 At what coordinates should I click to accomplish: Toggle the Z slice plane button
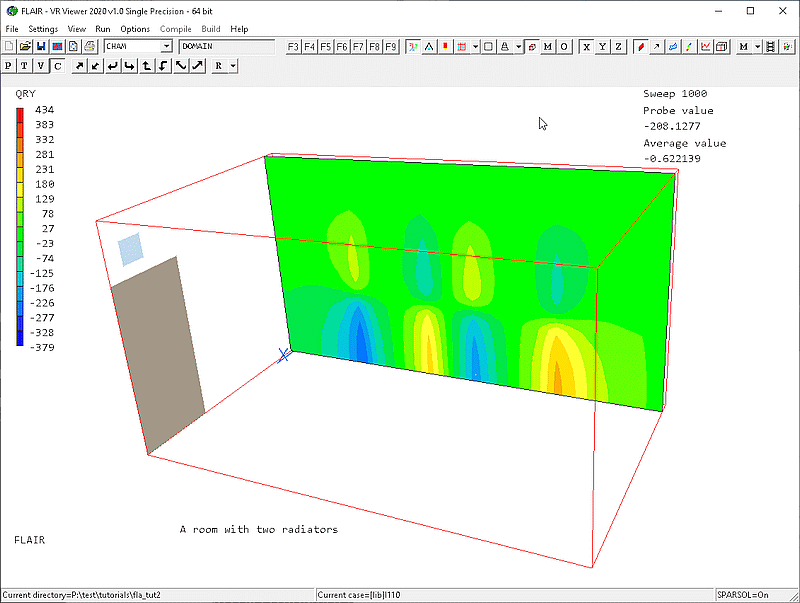(619, 47)
